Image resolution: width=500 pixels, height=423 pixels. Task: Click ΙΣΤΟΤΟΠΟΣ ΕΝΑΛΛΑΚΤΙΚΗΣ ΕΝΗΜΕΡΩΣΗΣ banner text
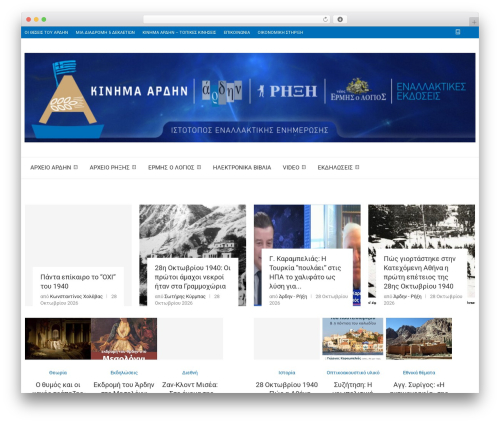(249, 130)
